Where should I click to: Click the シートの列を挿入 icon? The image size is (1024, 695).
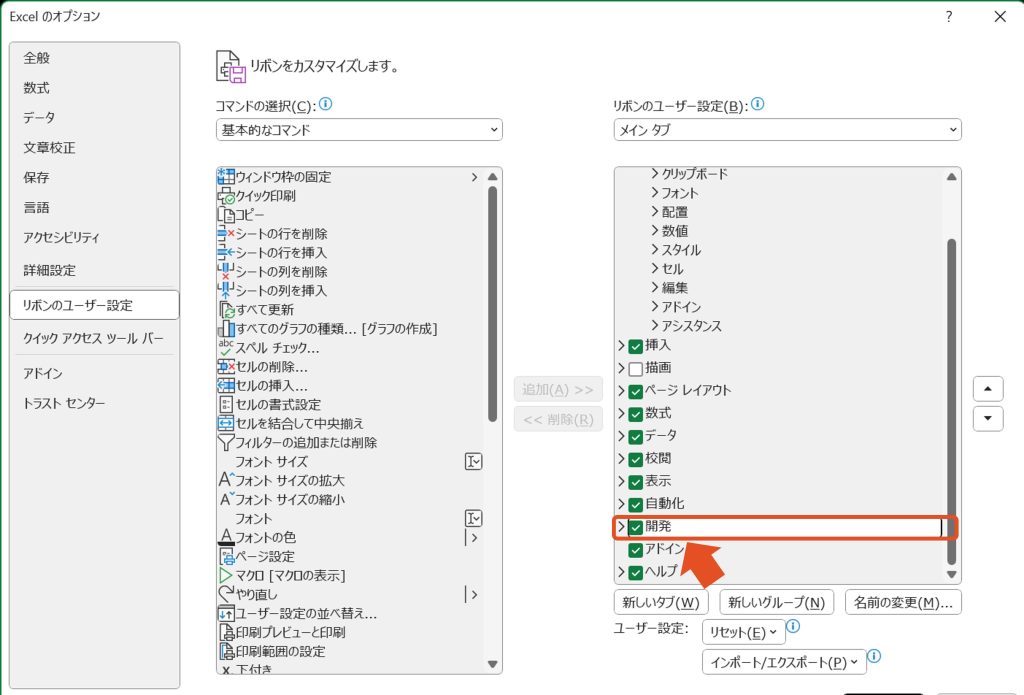click(x=226, y=290)
